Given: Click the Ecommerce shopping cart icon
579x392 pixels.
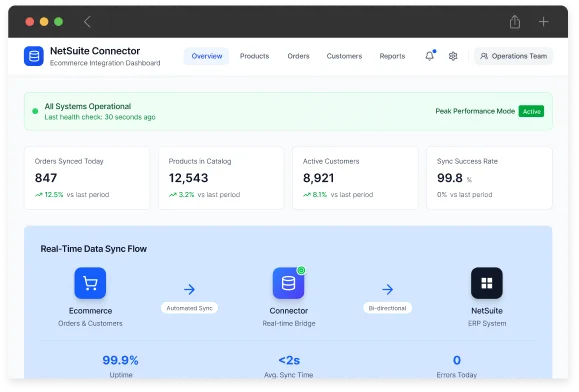Looking at the screenshot, I should click(90, 283).
